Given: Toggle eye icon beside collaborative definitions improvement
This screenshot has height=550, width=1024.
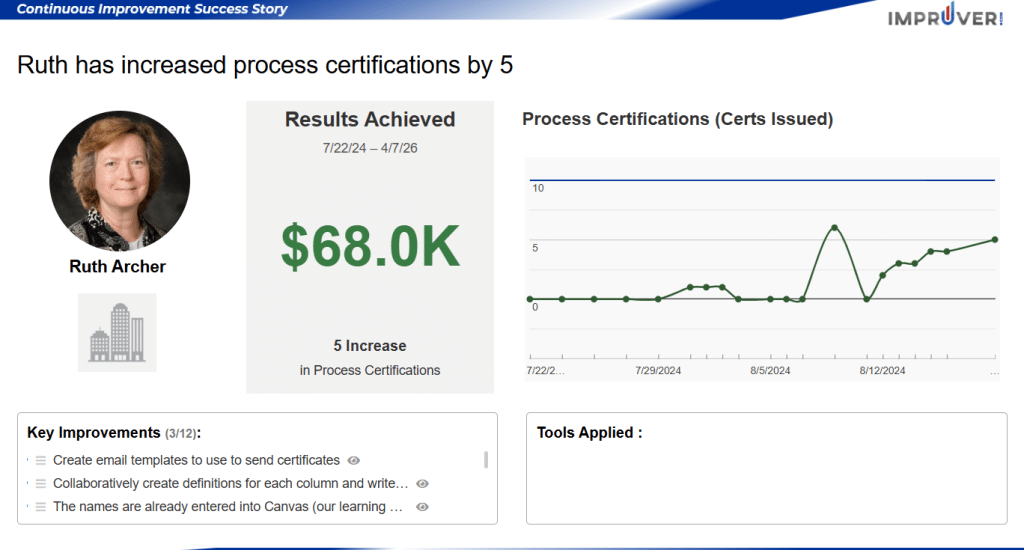Looking at the screenshot, I should 422,484.
